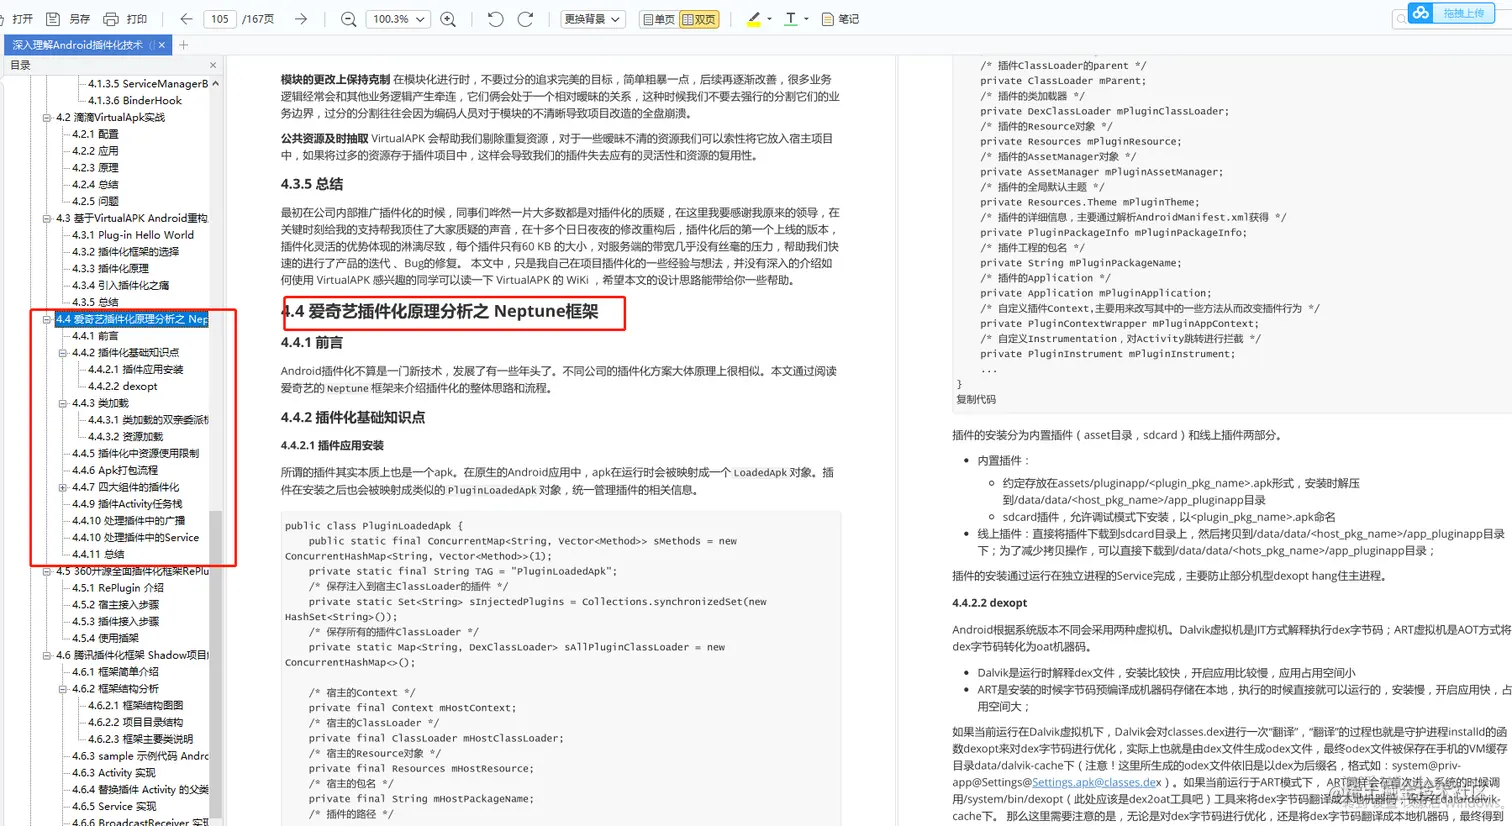Select outline item 4.1.3.6 BinderHook
This screenshot has width=1512, height=826.
135,100
